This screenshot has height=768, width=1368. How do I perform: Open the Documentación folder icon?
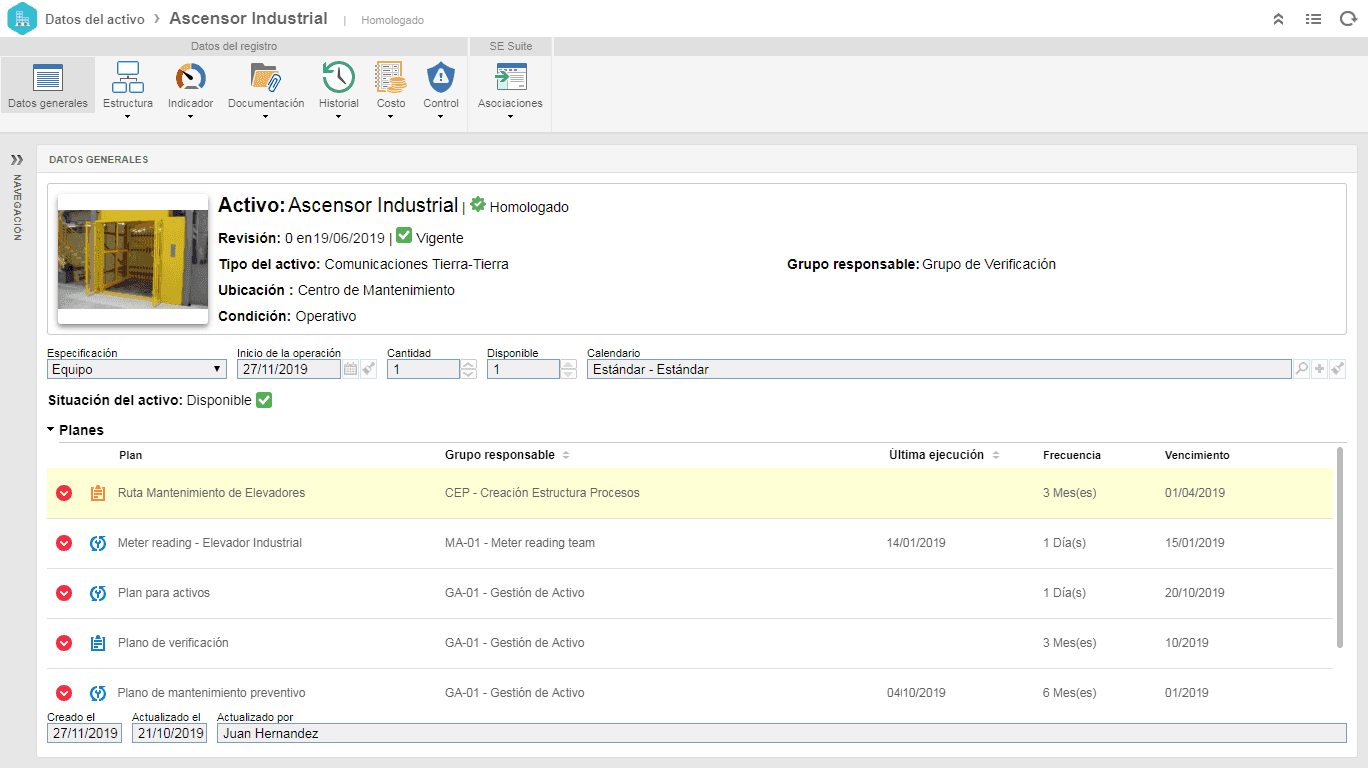266,77
